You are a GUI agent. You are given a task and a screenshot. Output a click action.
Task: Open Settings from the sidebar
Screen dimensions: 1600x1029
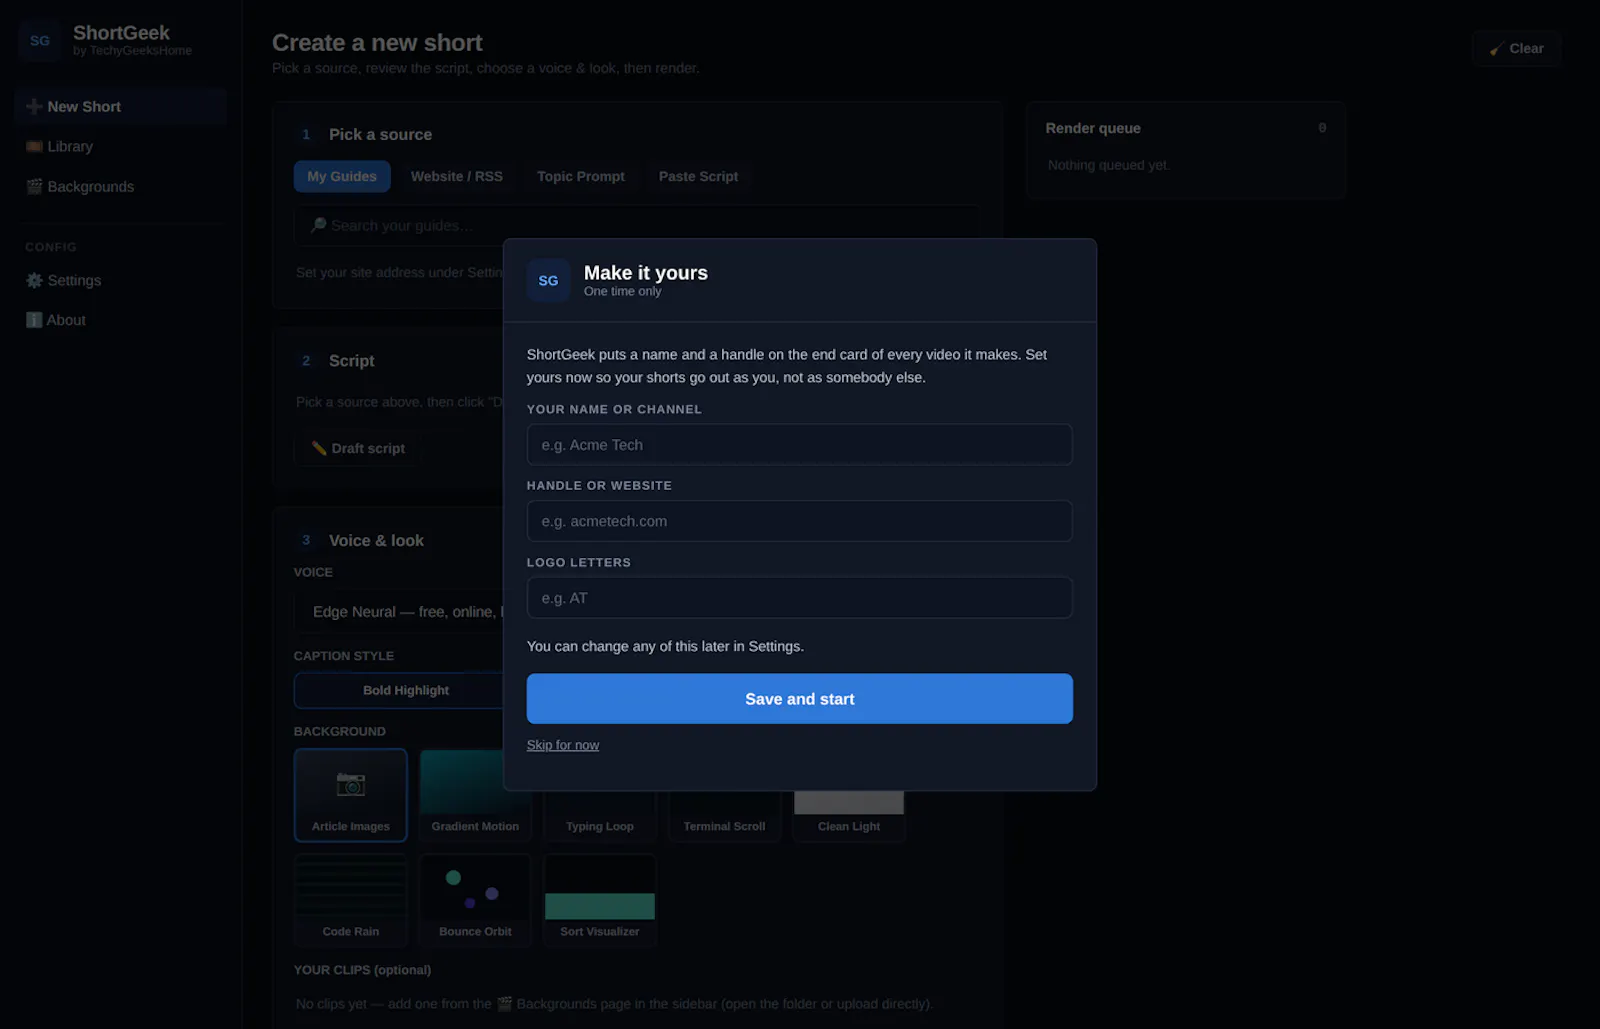coord(120,281)
